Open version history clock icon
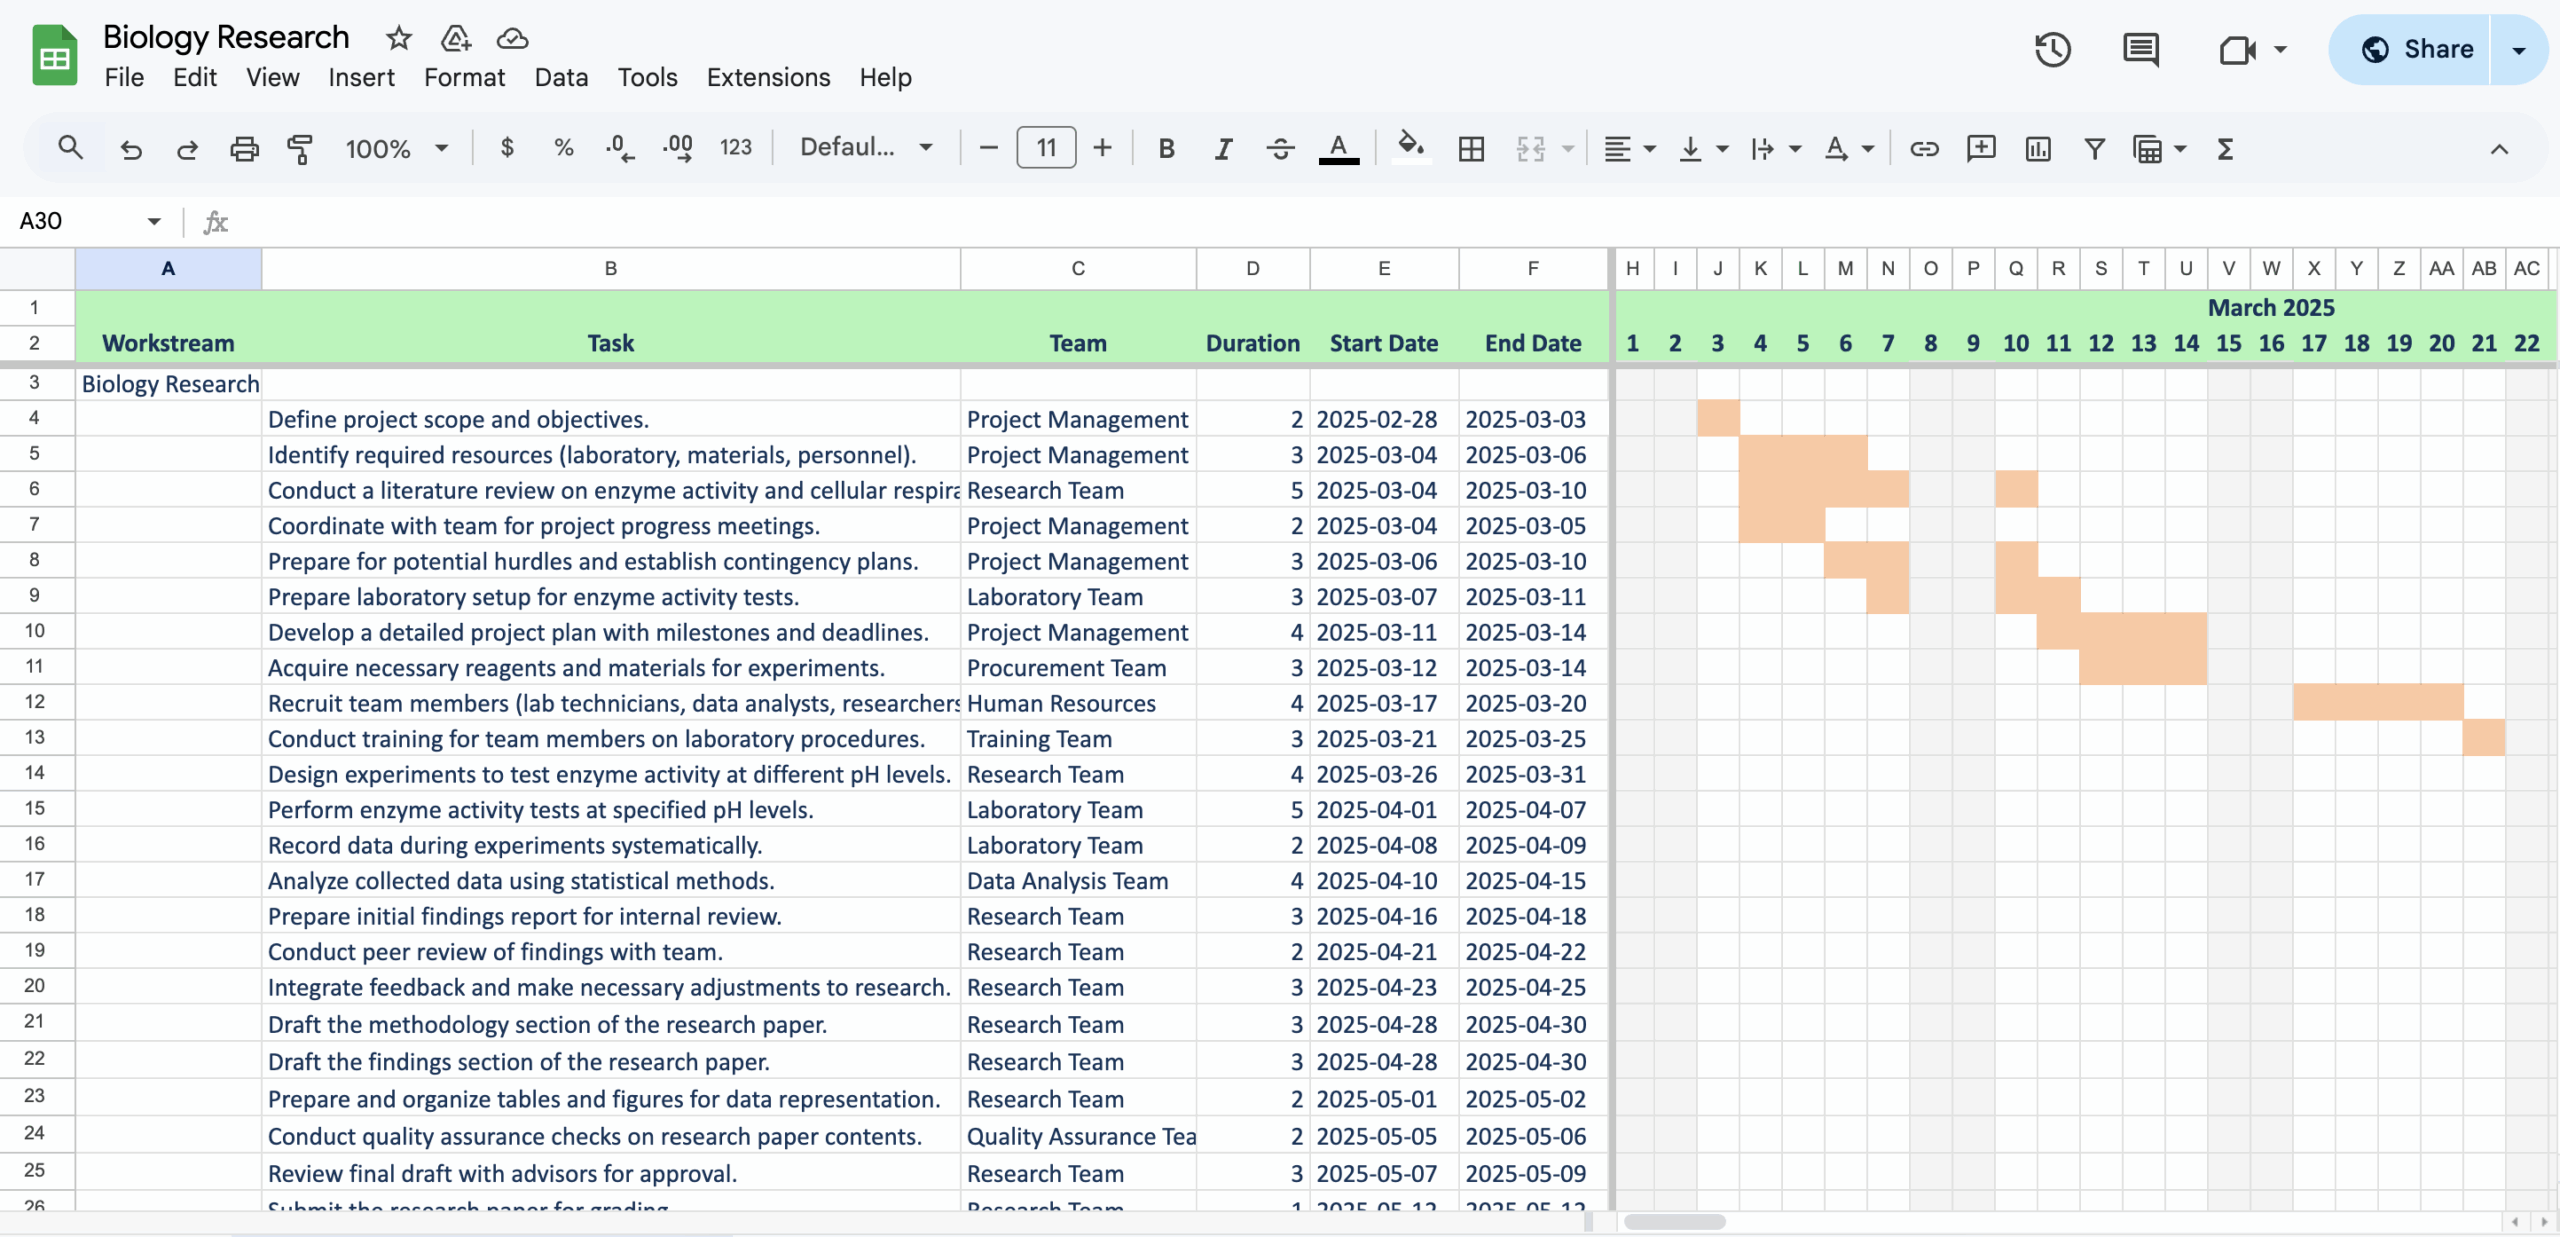This screenshot has height=1237, width=2560. (x=2052, y=49)
